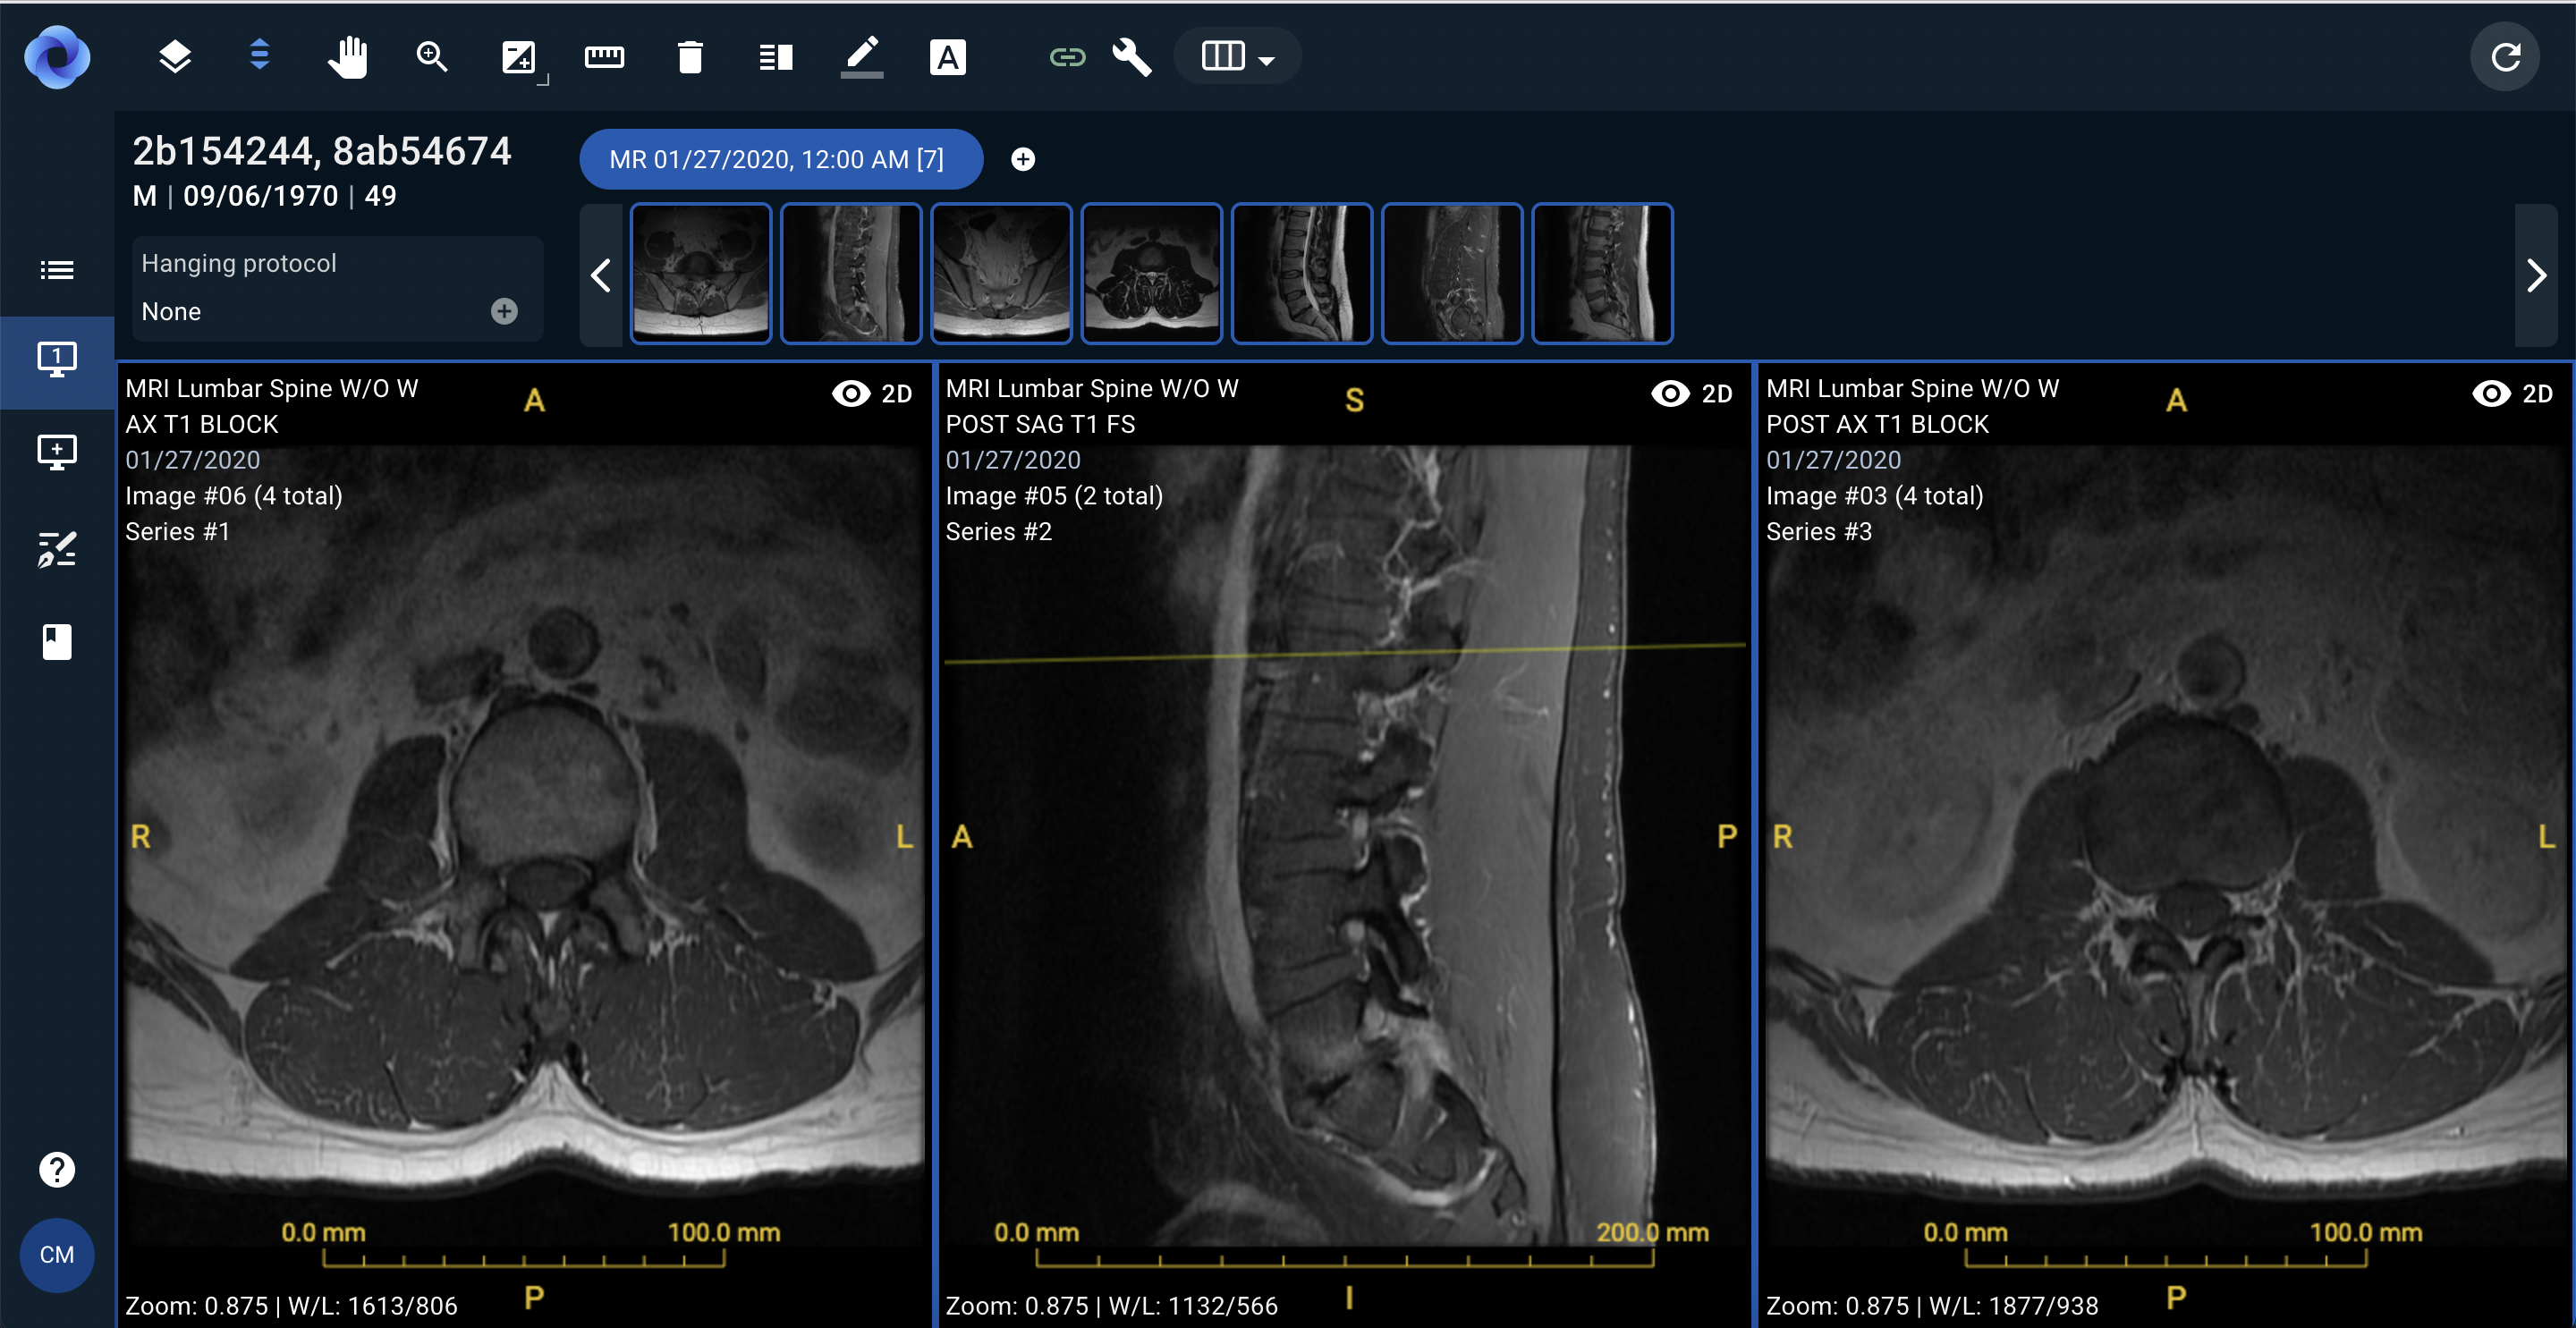
Task: Open the CM user avatar
Action: coord(57,1254)
